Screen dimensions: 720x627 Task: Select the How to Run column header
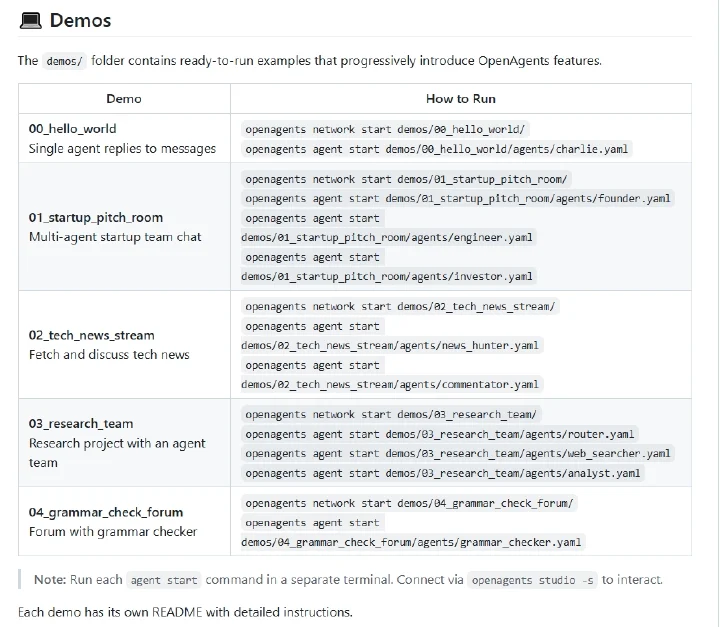click(461, 99)
